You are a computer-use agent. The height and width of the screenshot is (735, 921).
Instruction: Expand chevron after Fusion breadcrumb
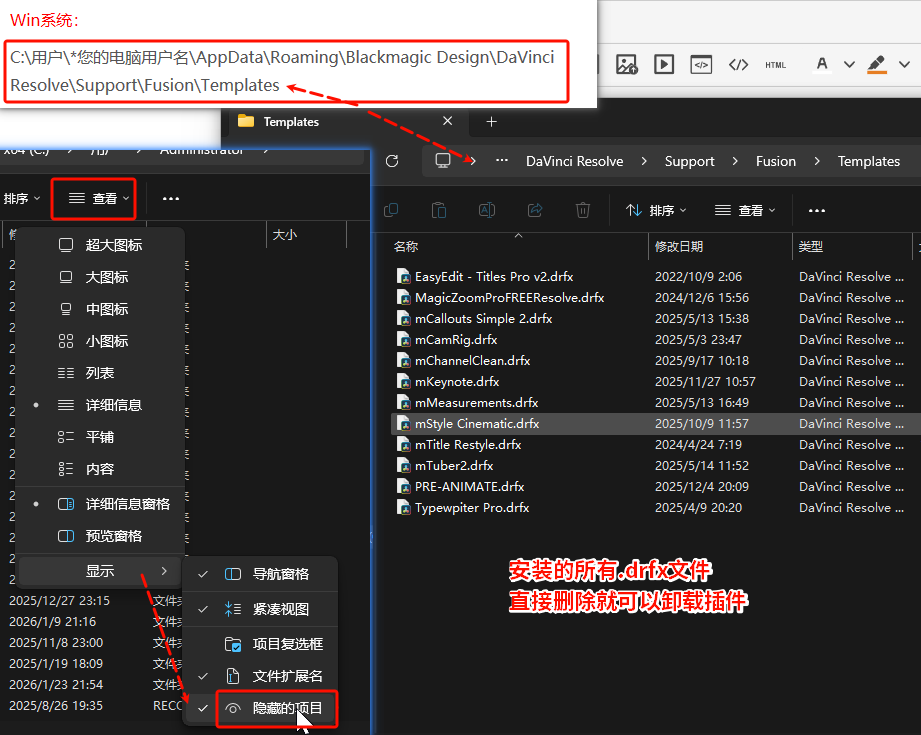pyautogui.click(x=816, y=161)
